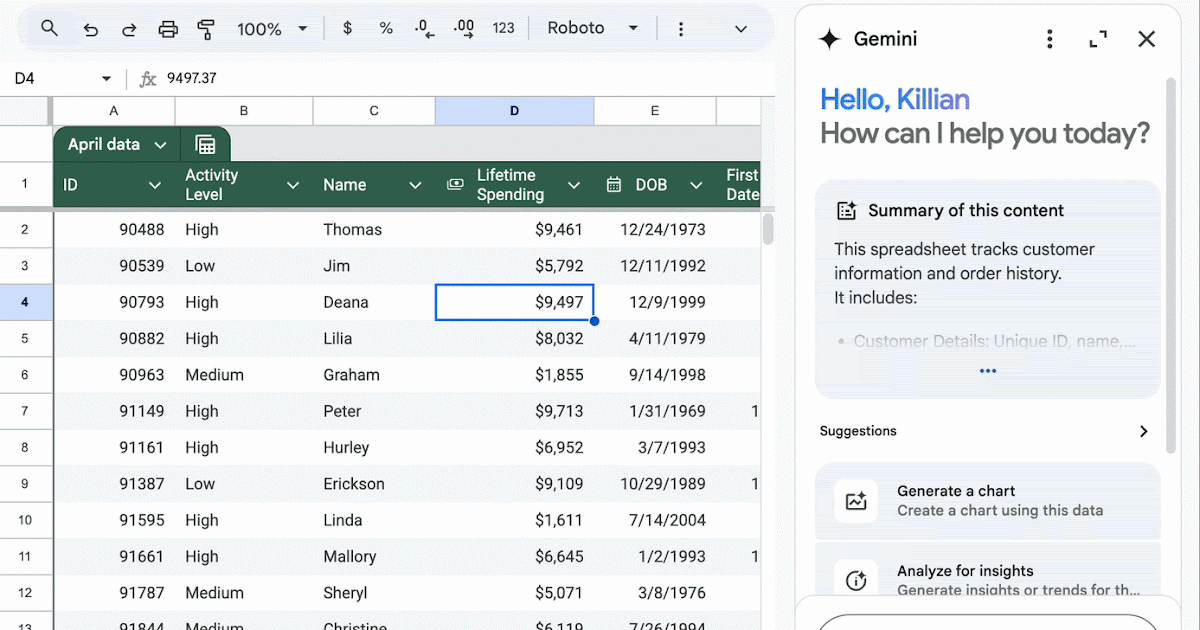Apply percent format to cell
This screenshot has width=1200, height=630.
click(386, 29)
